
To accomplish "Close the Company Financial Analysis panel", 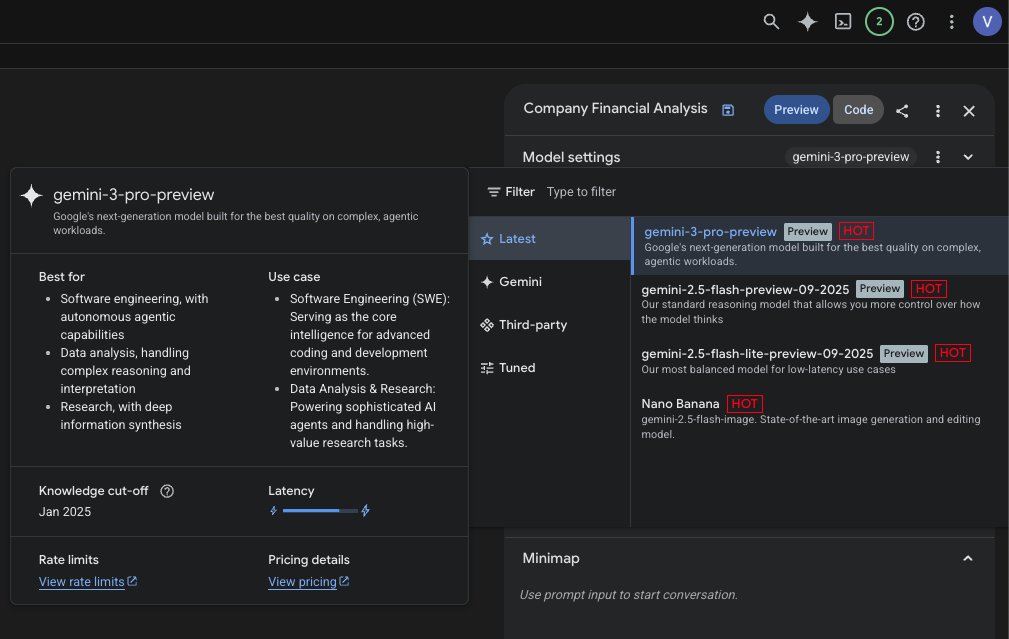I will [968, 111].
